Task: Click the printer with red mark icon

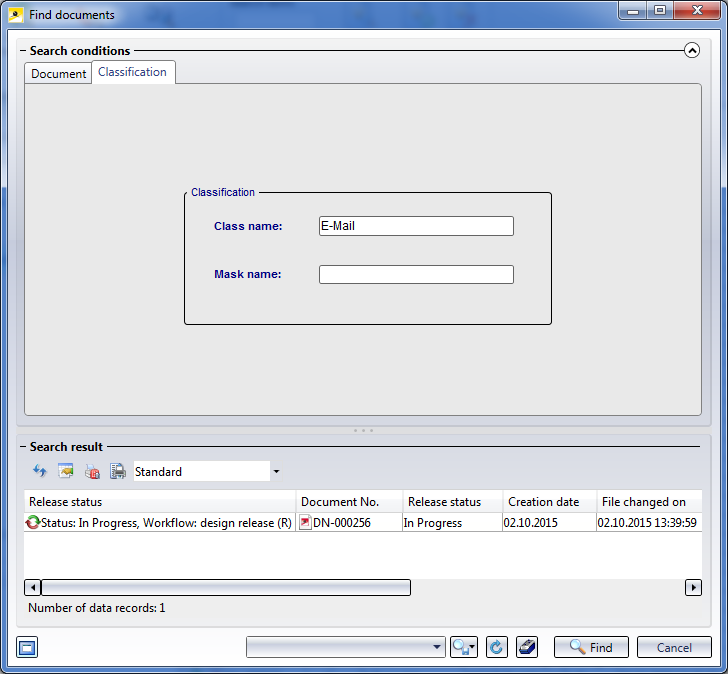Action: 92,472
